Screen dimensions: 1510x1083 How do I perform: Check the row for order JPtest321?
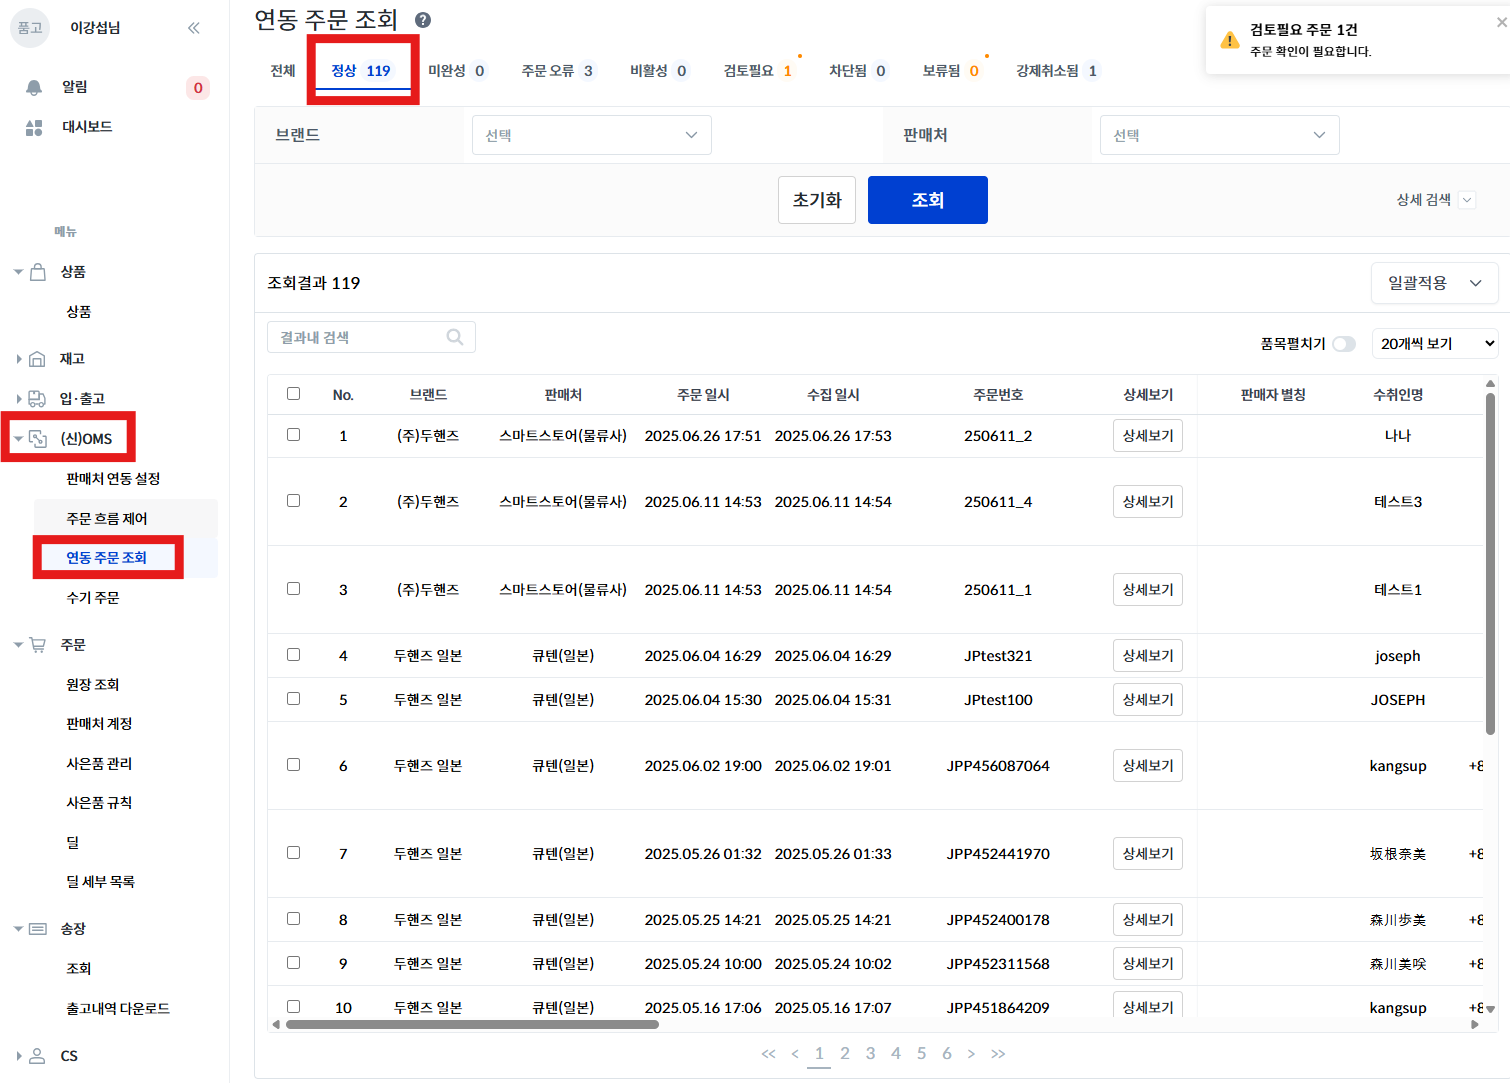coord(293,655)
